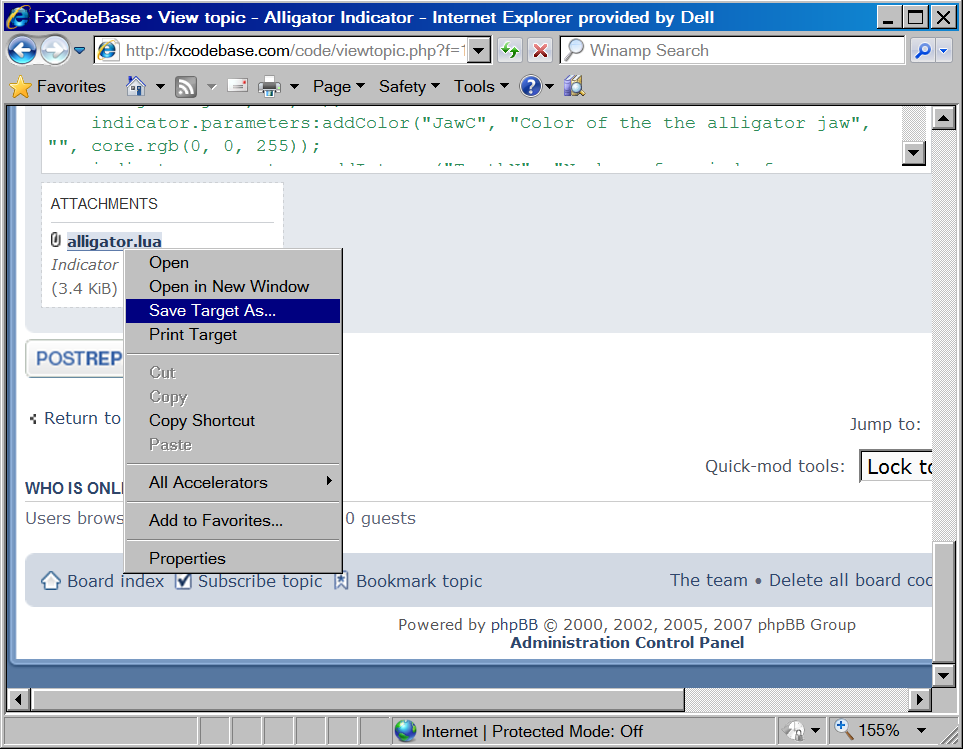Click the RSS feeds icon

click(x=186, y=87)
